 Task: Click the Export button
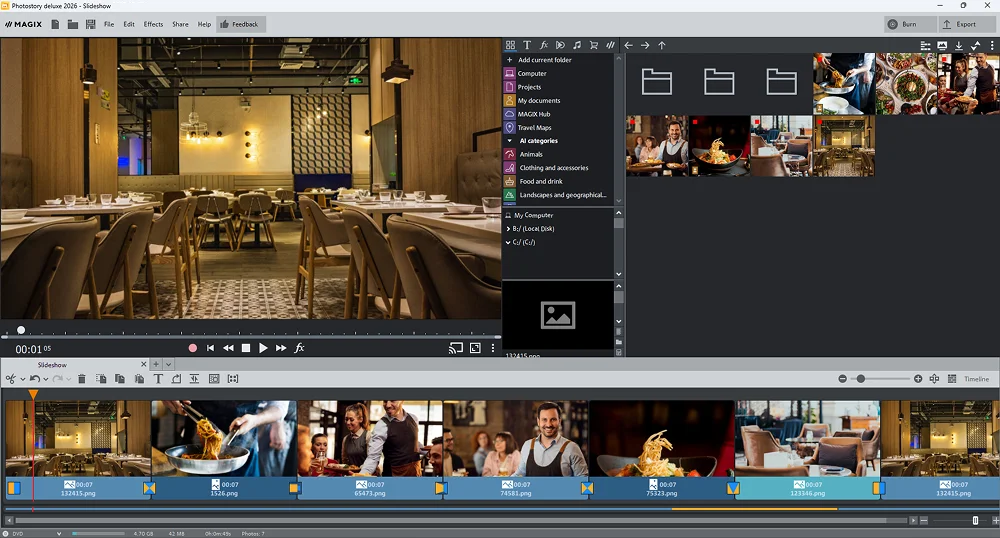point(967,24)
